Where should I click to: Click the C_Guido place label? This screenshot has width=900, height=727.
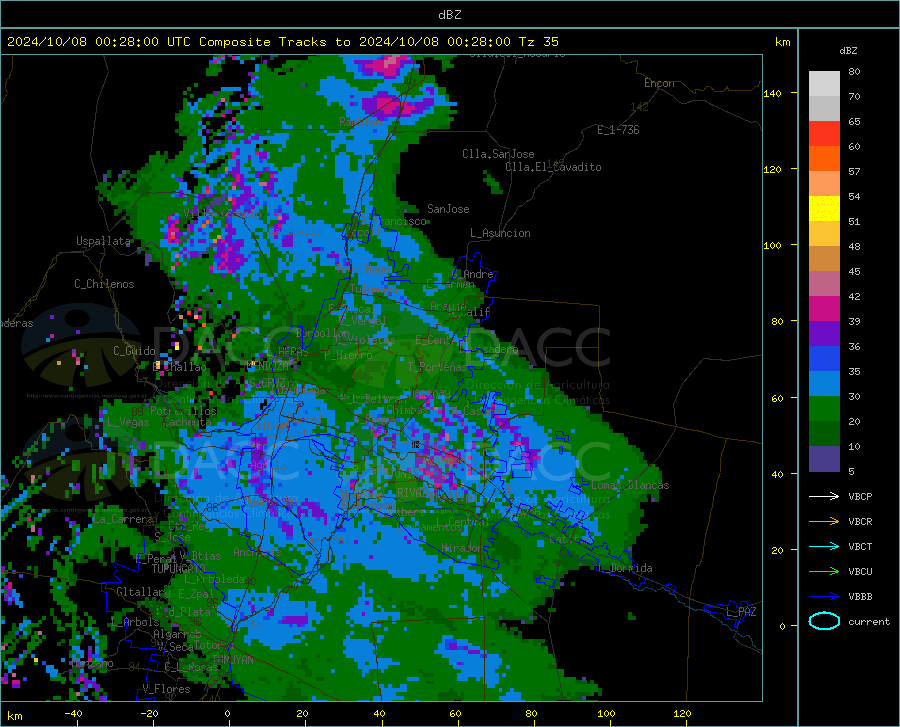[x=134, y=351]
